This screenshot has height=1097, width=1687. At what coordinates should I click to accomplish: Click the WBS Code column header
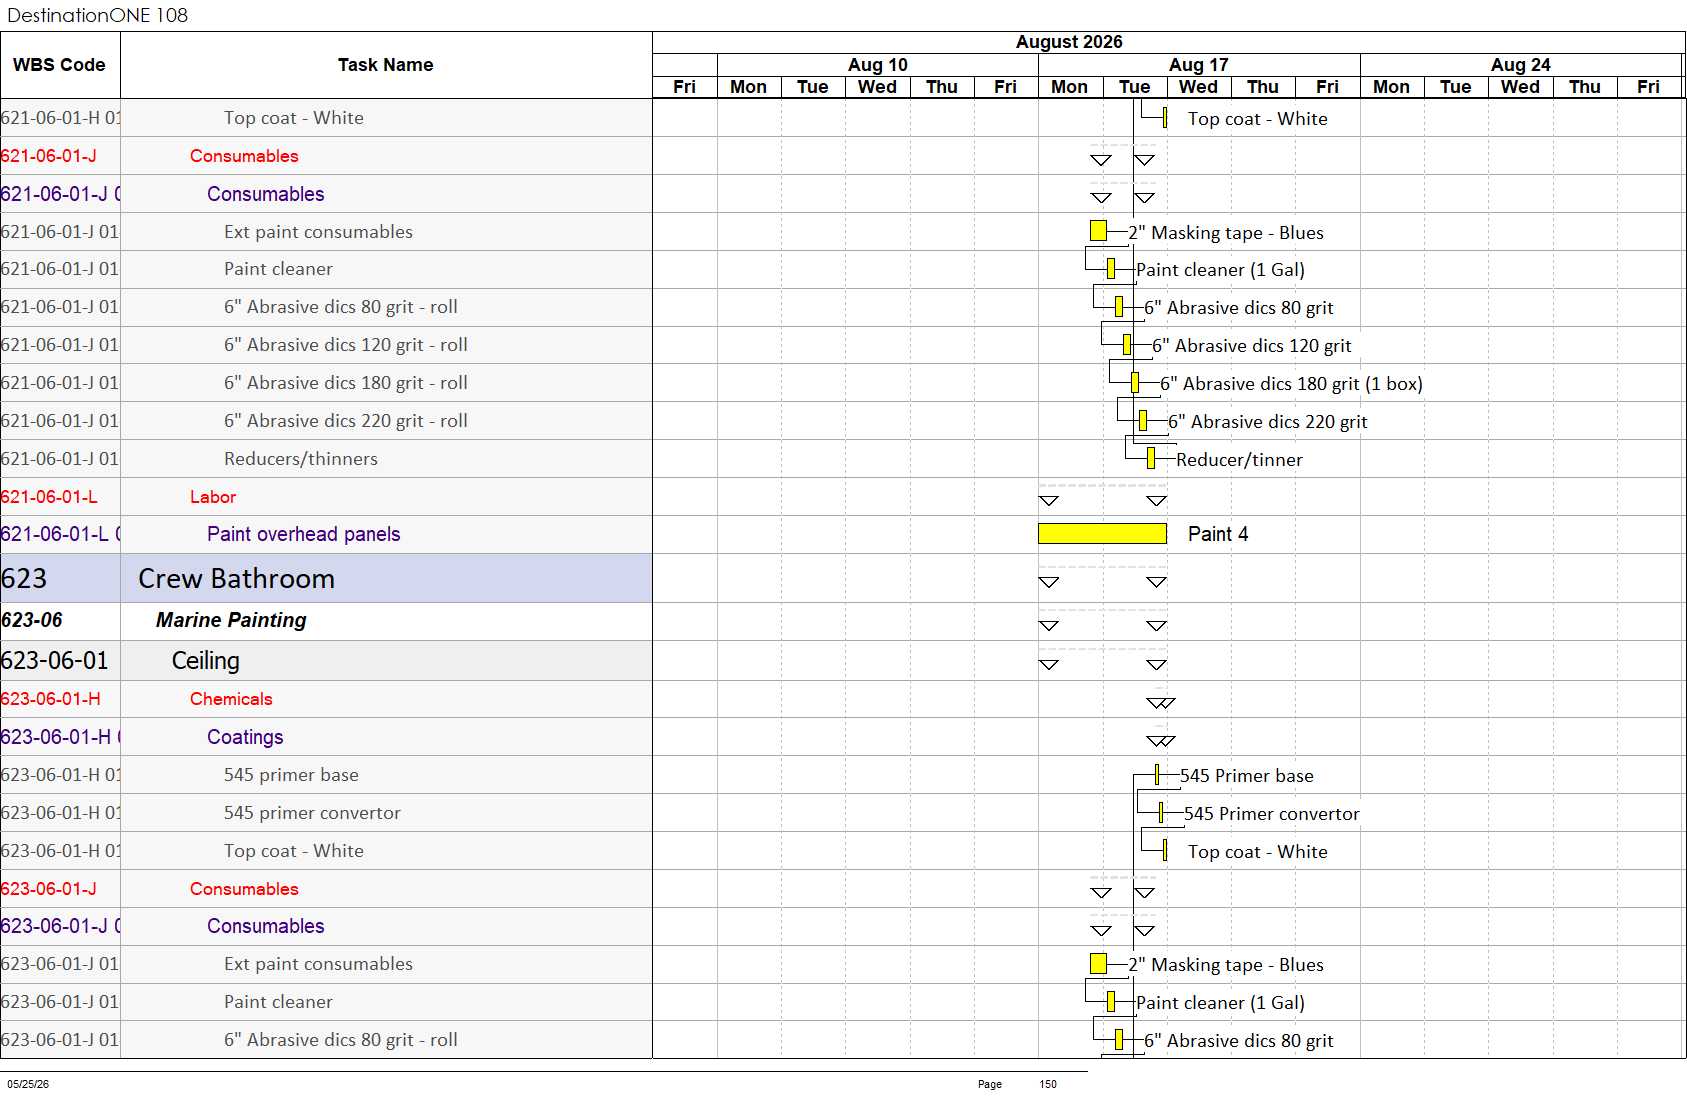pos(60,65)
